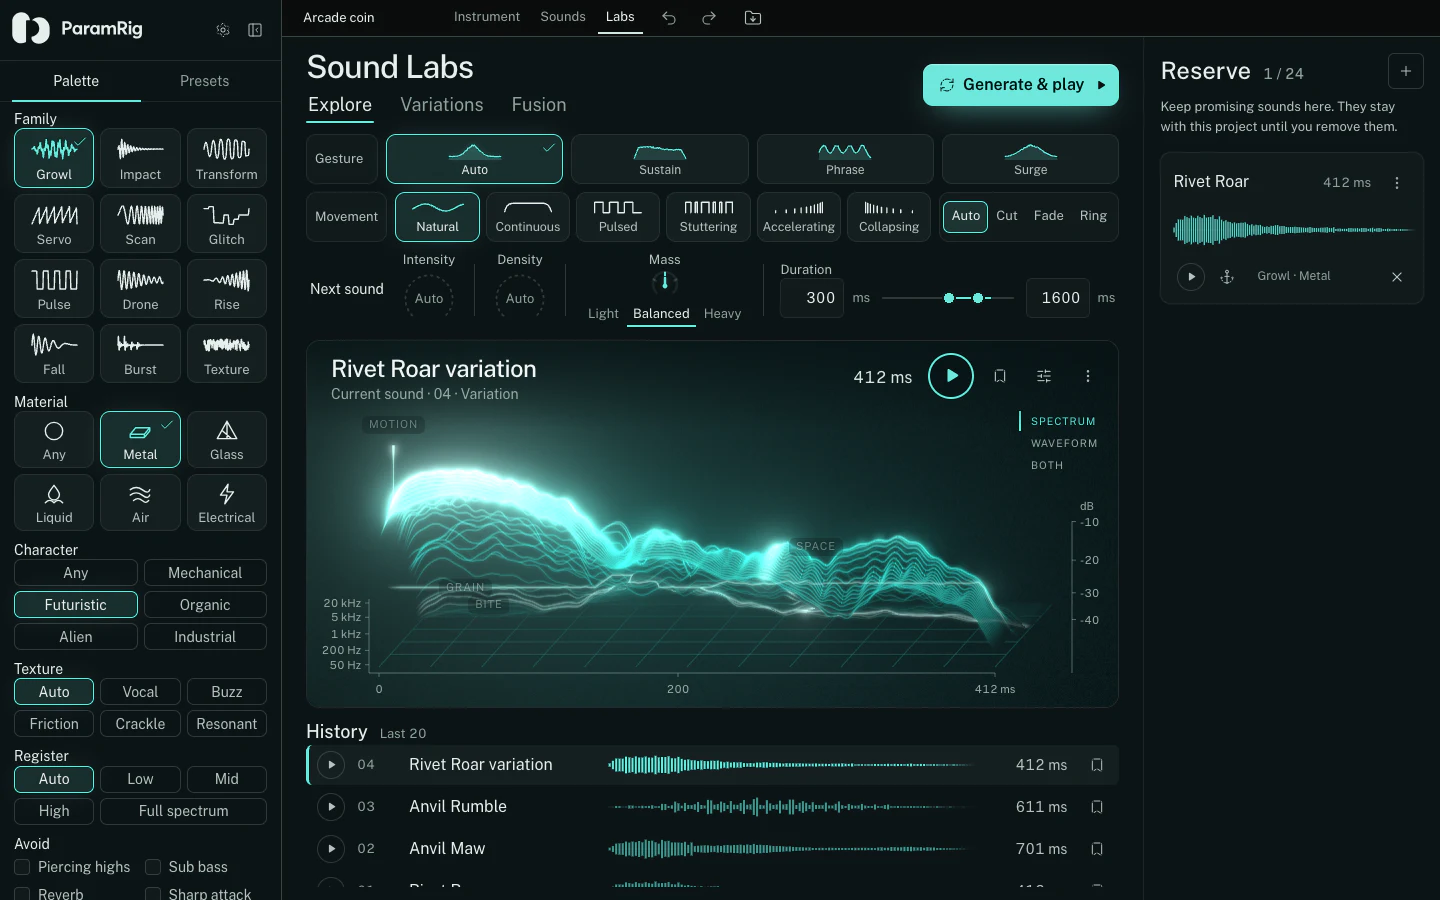Open the sliders adjust icon for current sound
Viewport: 1440px width, 900px height.
coord(1044,376)
